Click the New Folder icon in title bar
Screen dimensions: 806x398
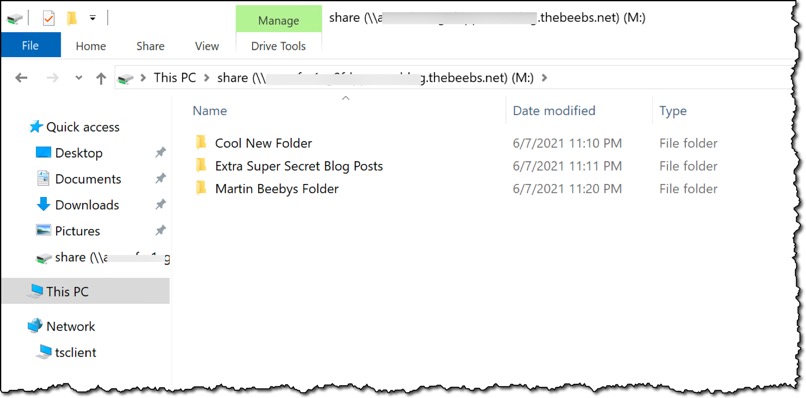[x=72, y=19]
